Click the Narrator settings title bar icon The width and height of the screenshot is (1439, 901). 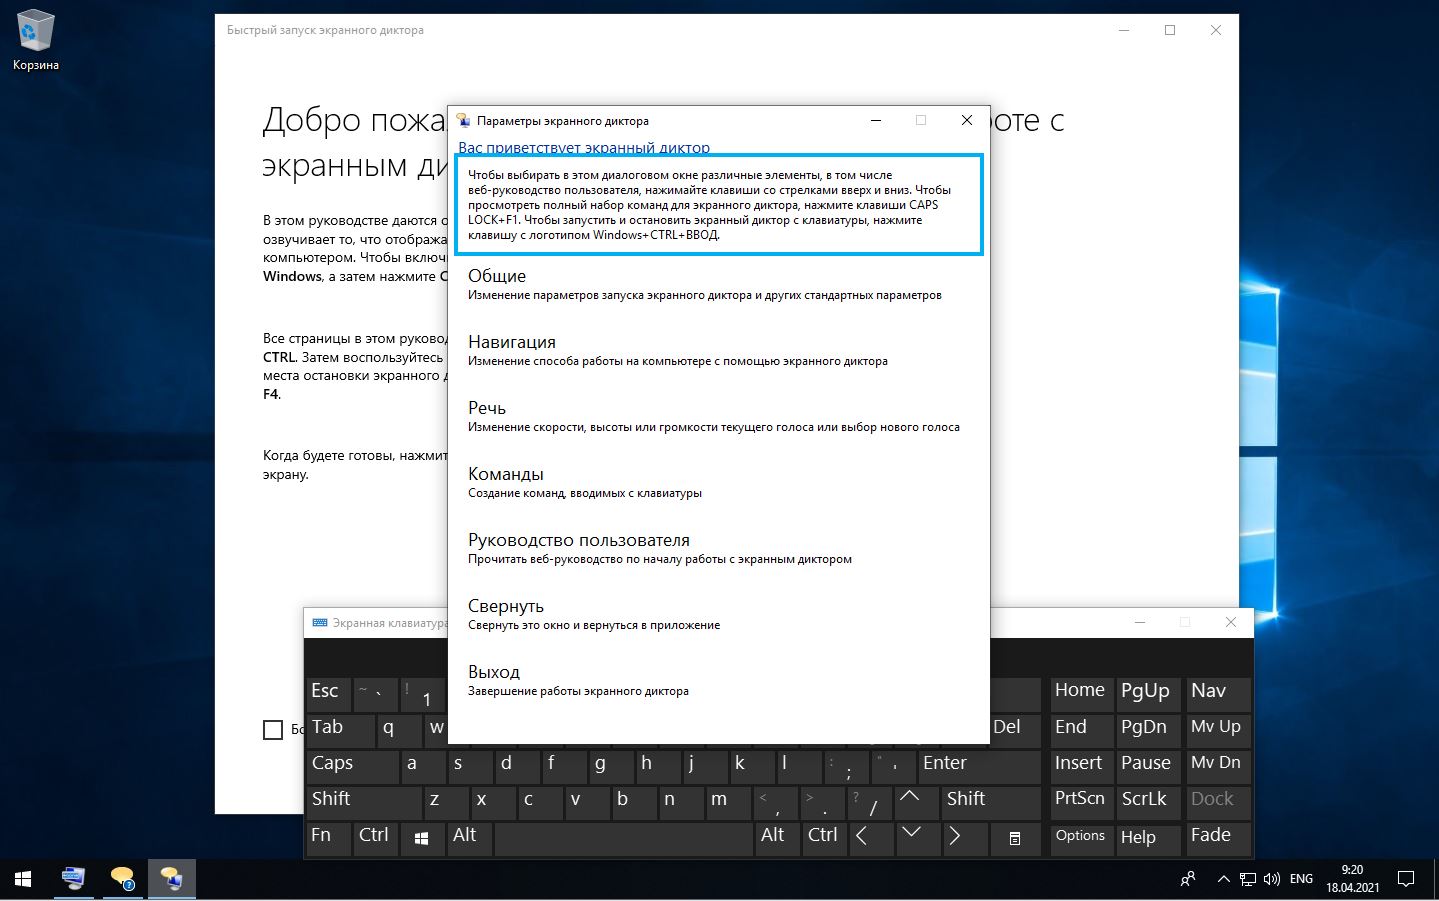463,121
